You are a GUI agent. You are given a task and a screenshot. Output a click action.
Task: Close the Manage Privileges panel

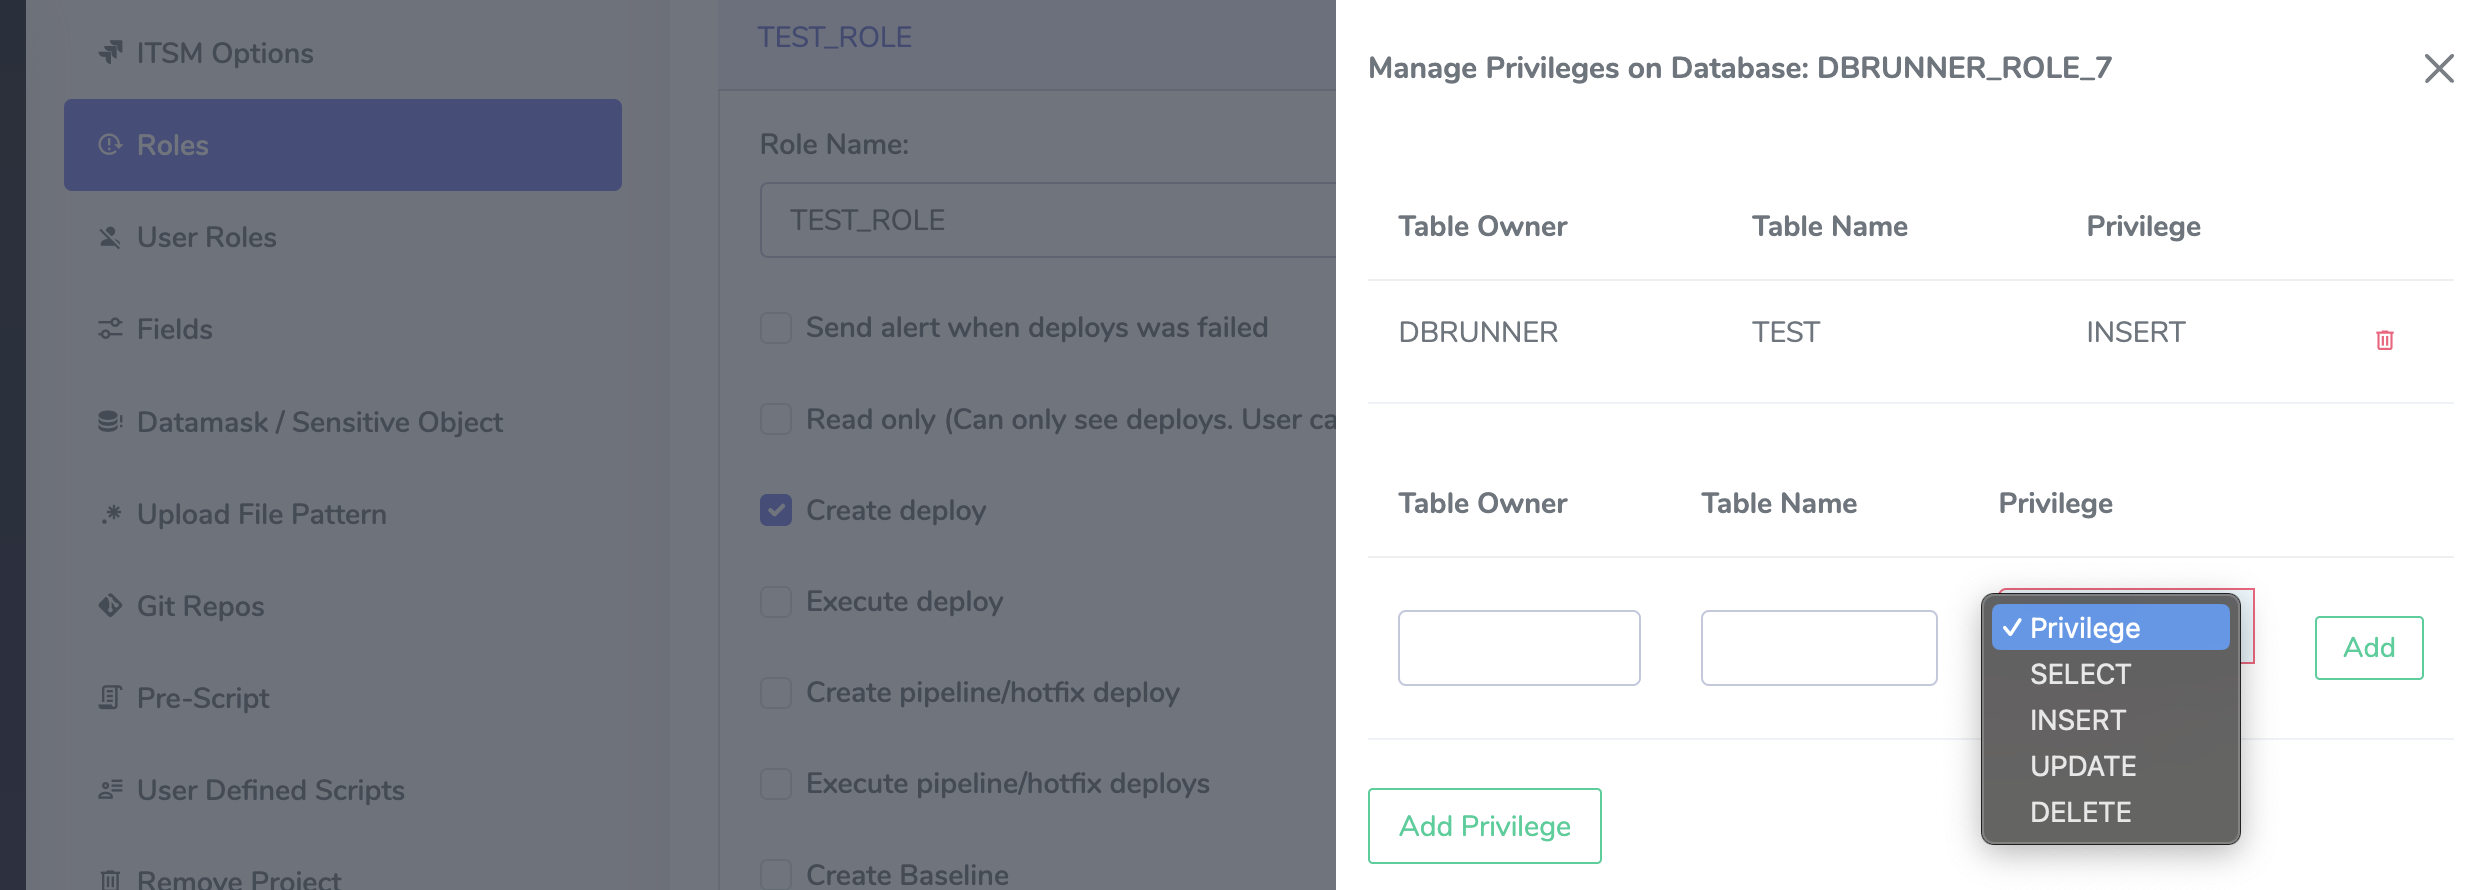click(2438, 68)
